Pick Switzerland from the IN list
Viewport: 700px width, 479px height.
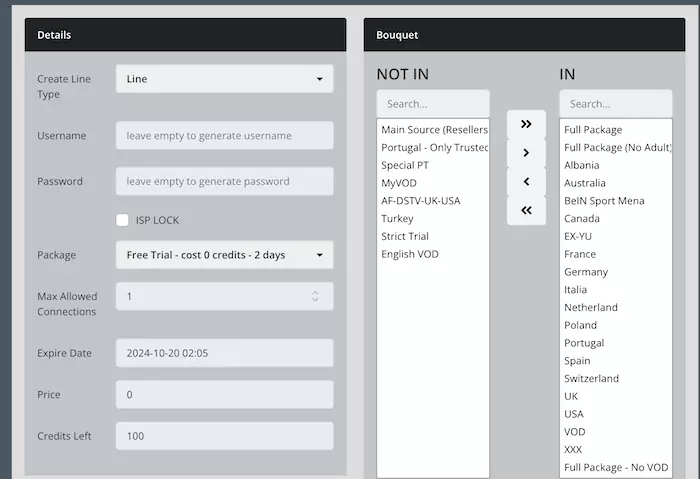pyautogui.click(x=591, y=379)
